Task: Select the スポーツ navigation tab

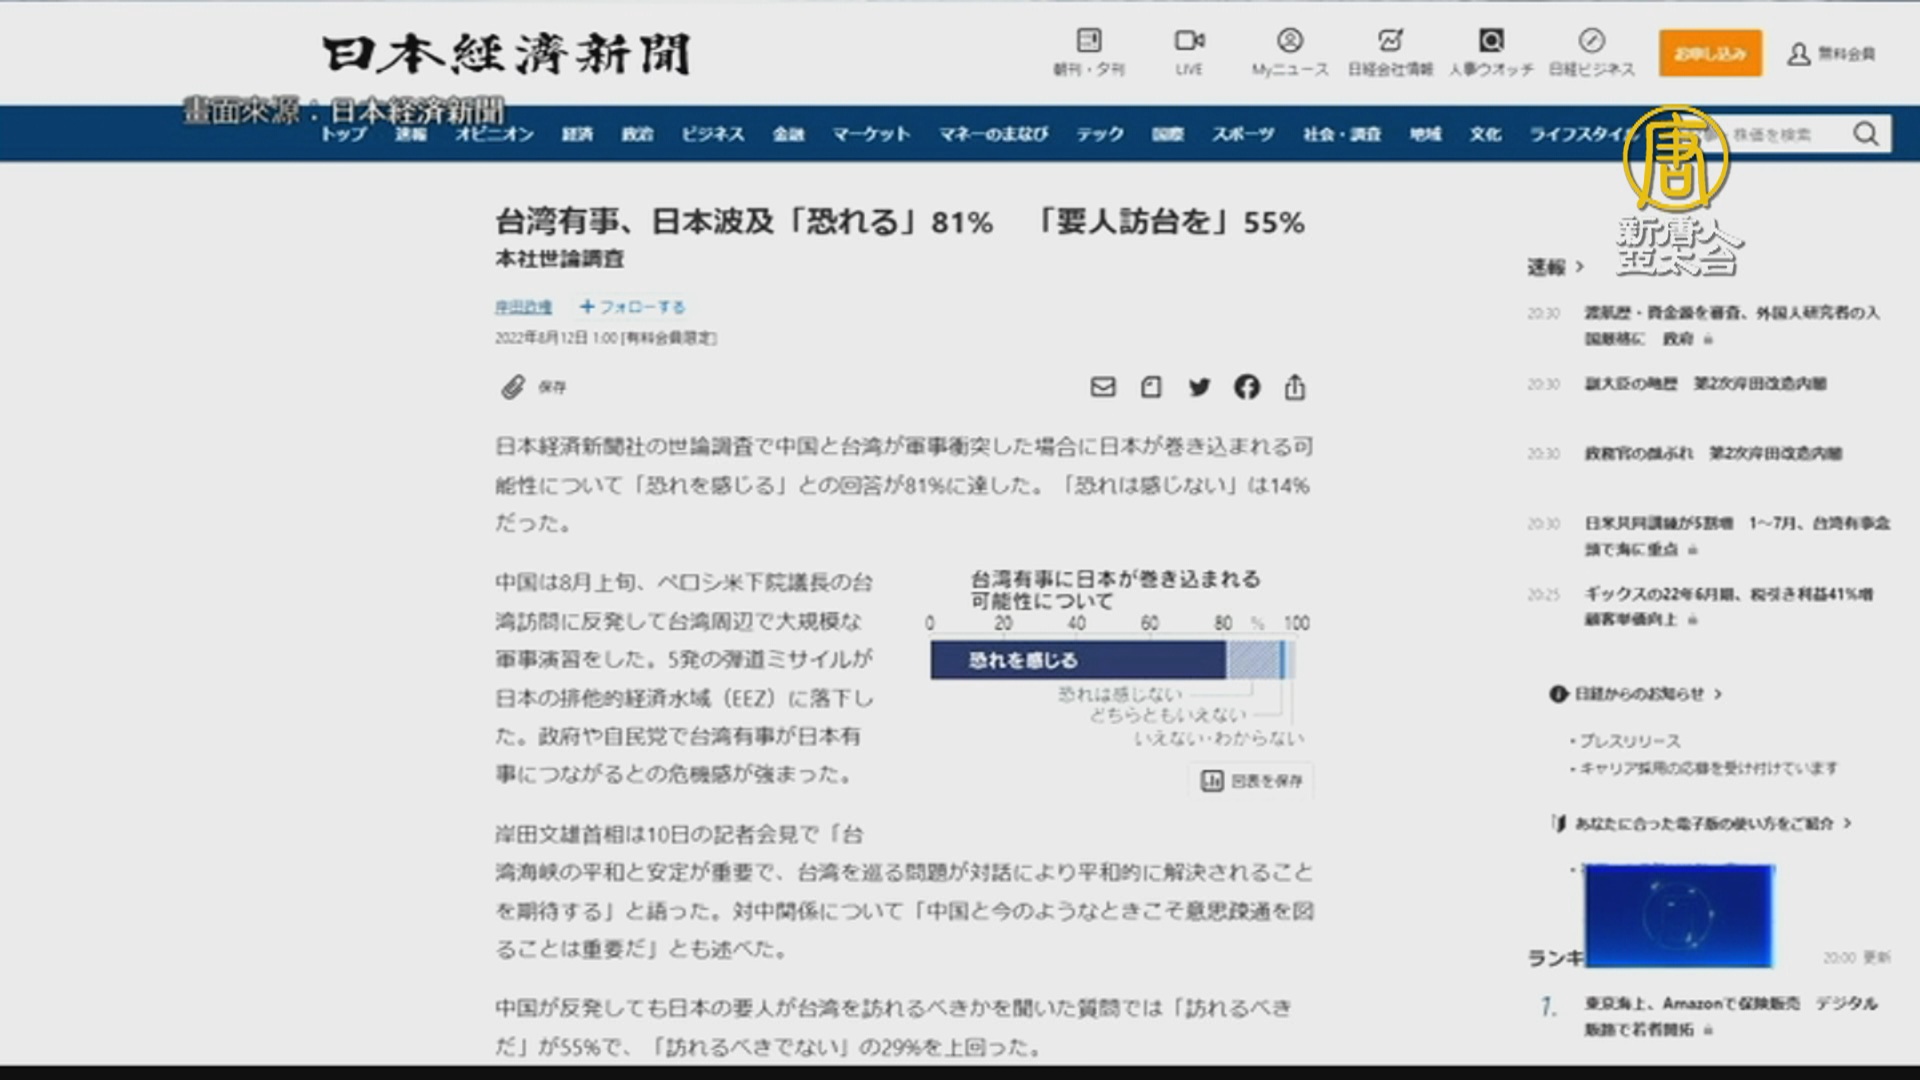Action: (x=1243, y=134)
